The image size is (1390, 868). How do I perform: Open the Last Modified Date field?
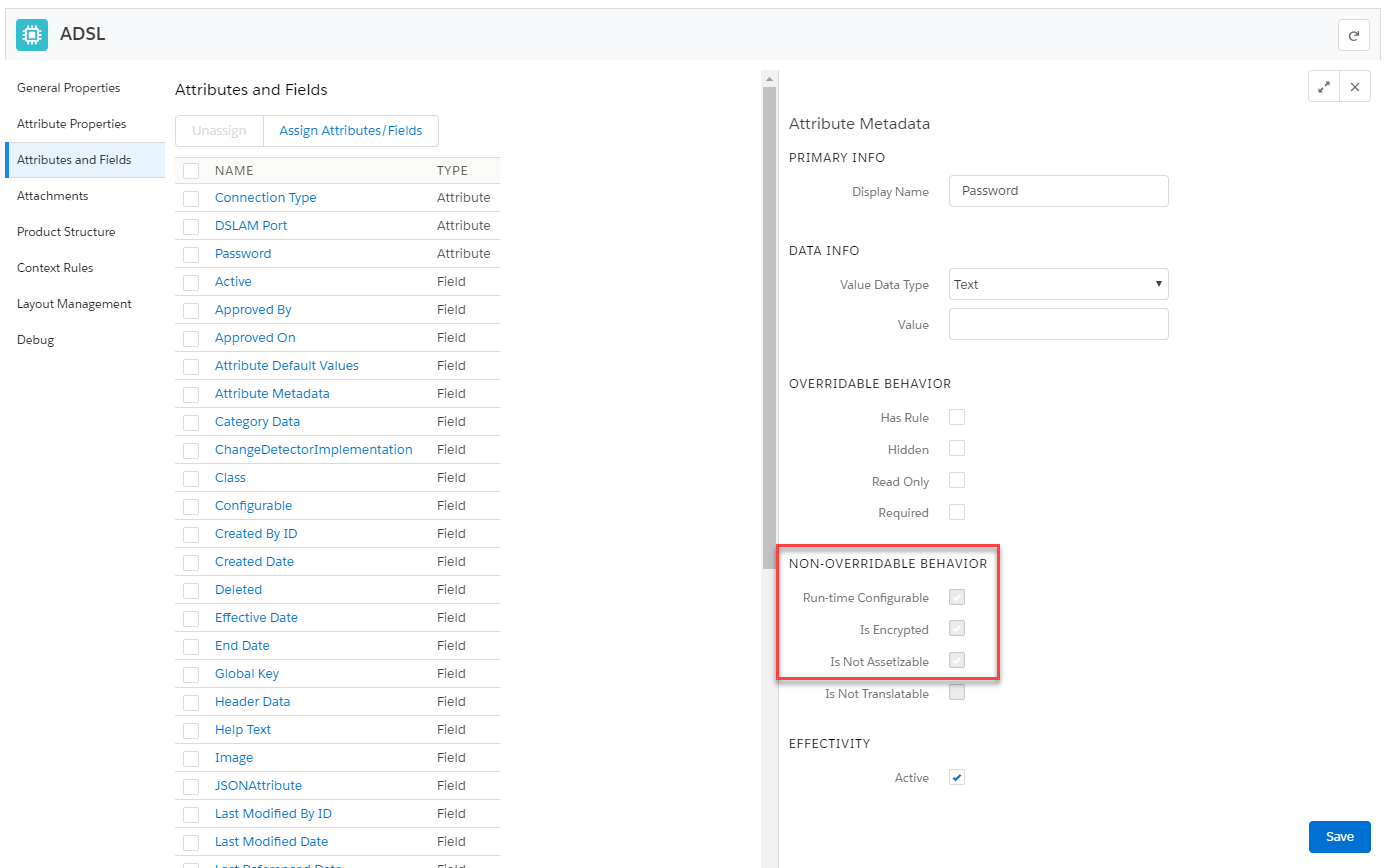click(271, 842)
